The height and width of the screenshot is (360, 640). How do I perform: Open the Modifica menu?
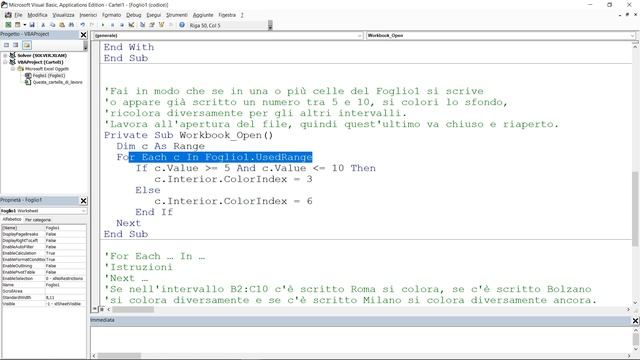tap(37, 15)
